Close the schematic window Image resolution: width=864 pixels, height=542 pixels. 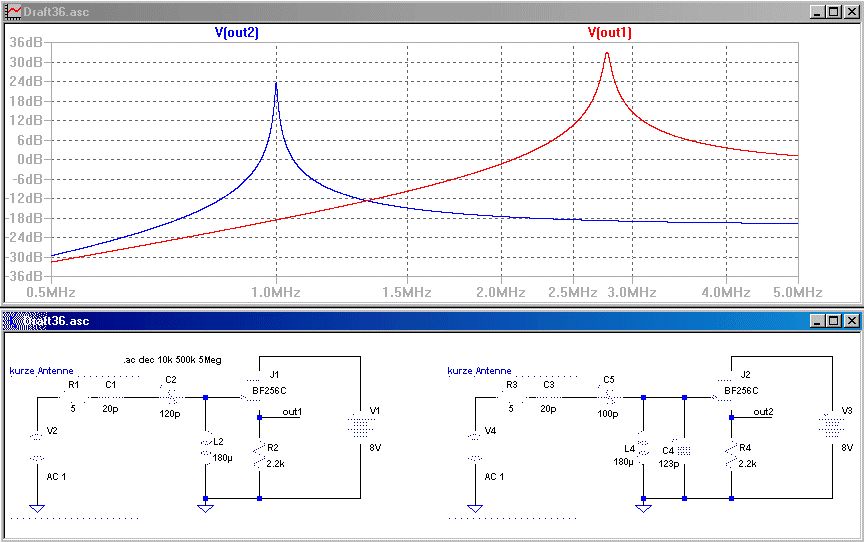tap(851, 321)
